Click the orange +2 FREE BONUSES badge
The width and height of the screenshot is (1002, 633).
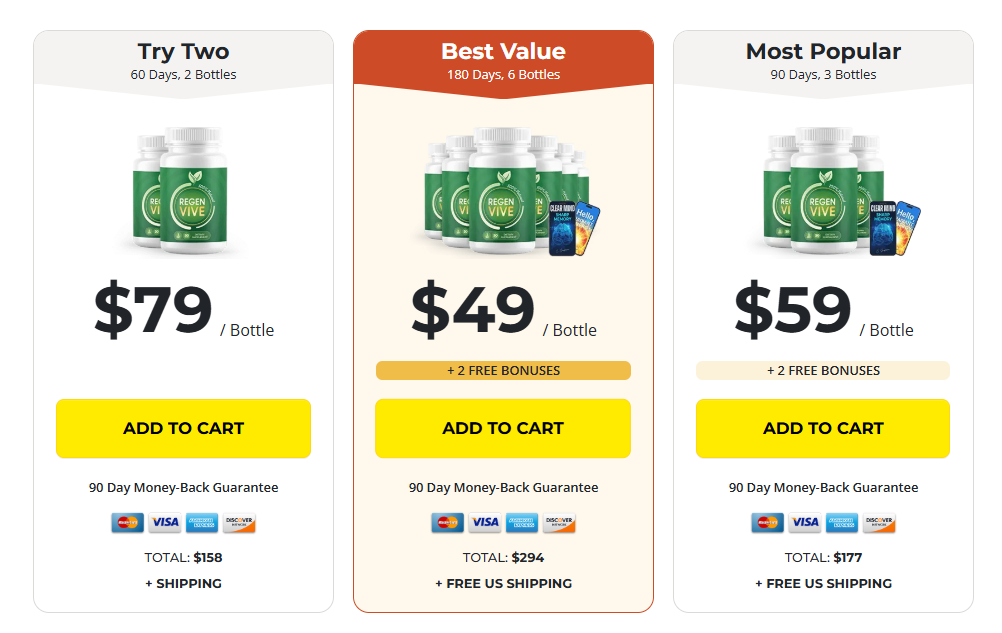(x=503, y=370)
